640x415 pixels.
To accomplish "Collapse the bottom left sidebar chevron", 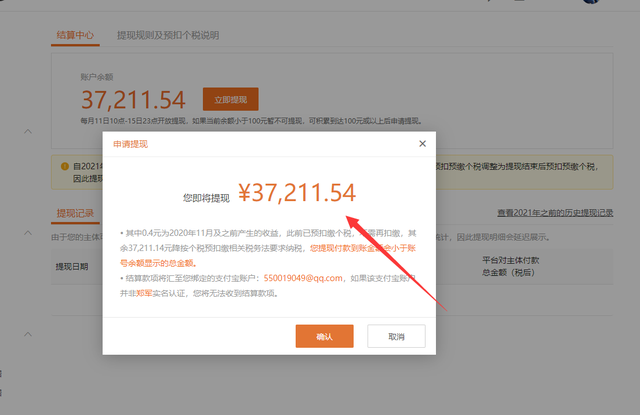I will point(28,334).
